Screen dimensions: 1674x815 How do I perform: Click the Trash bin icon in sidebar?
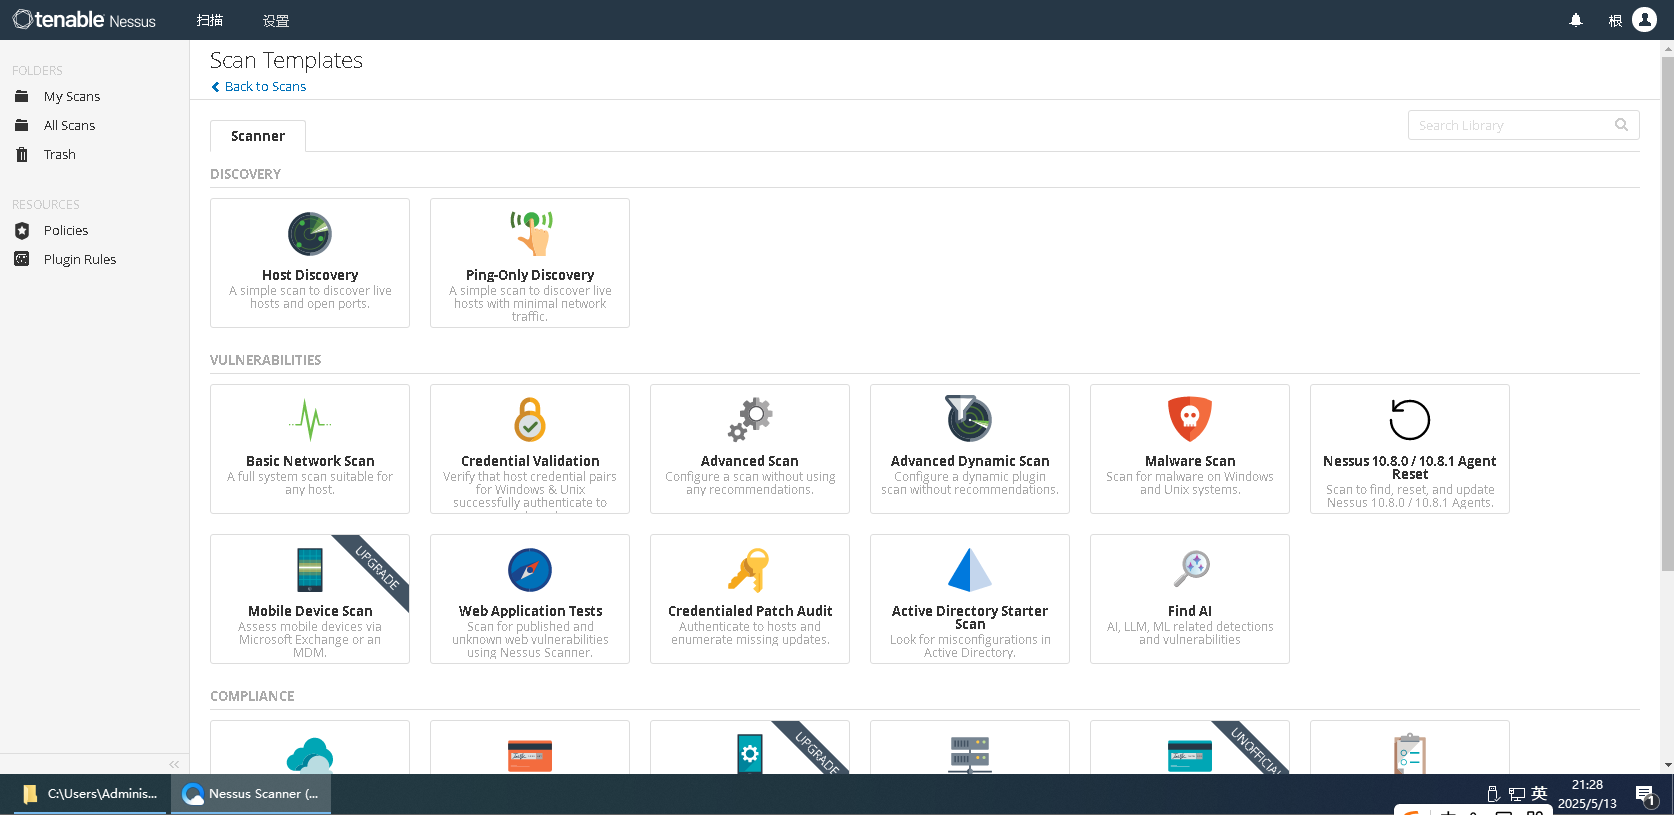(22, 154)
